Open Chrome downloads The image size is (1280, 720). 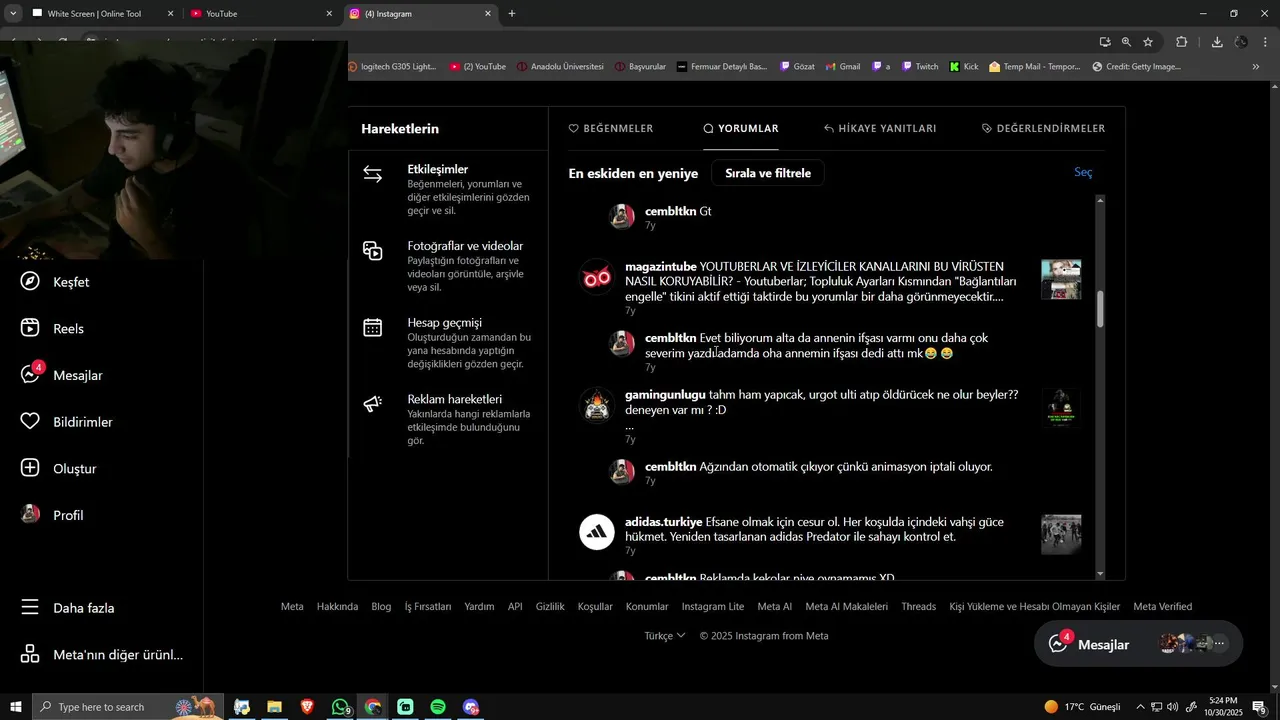pyautogui.click(x=1217, y=42)
